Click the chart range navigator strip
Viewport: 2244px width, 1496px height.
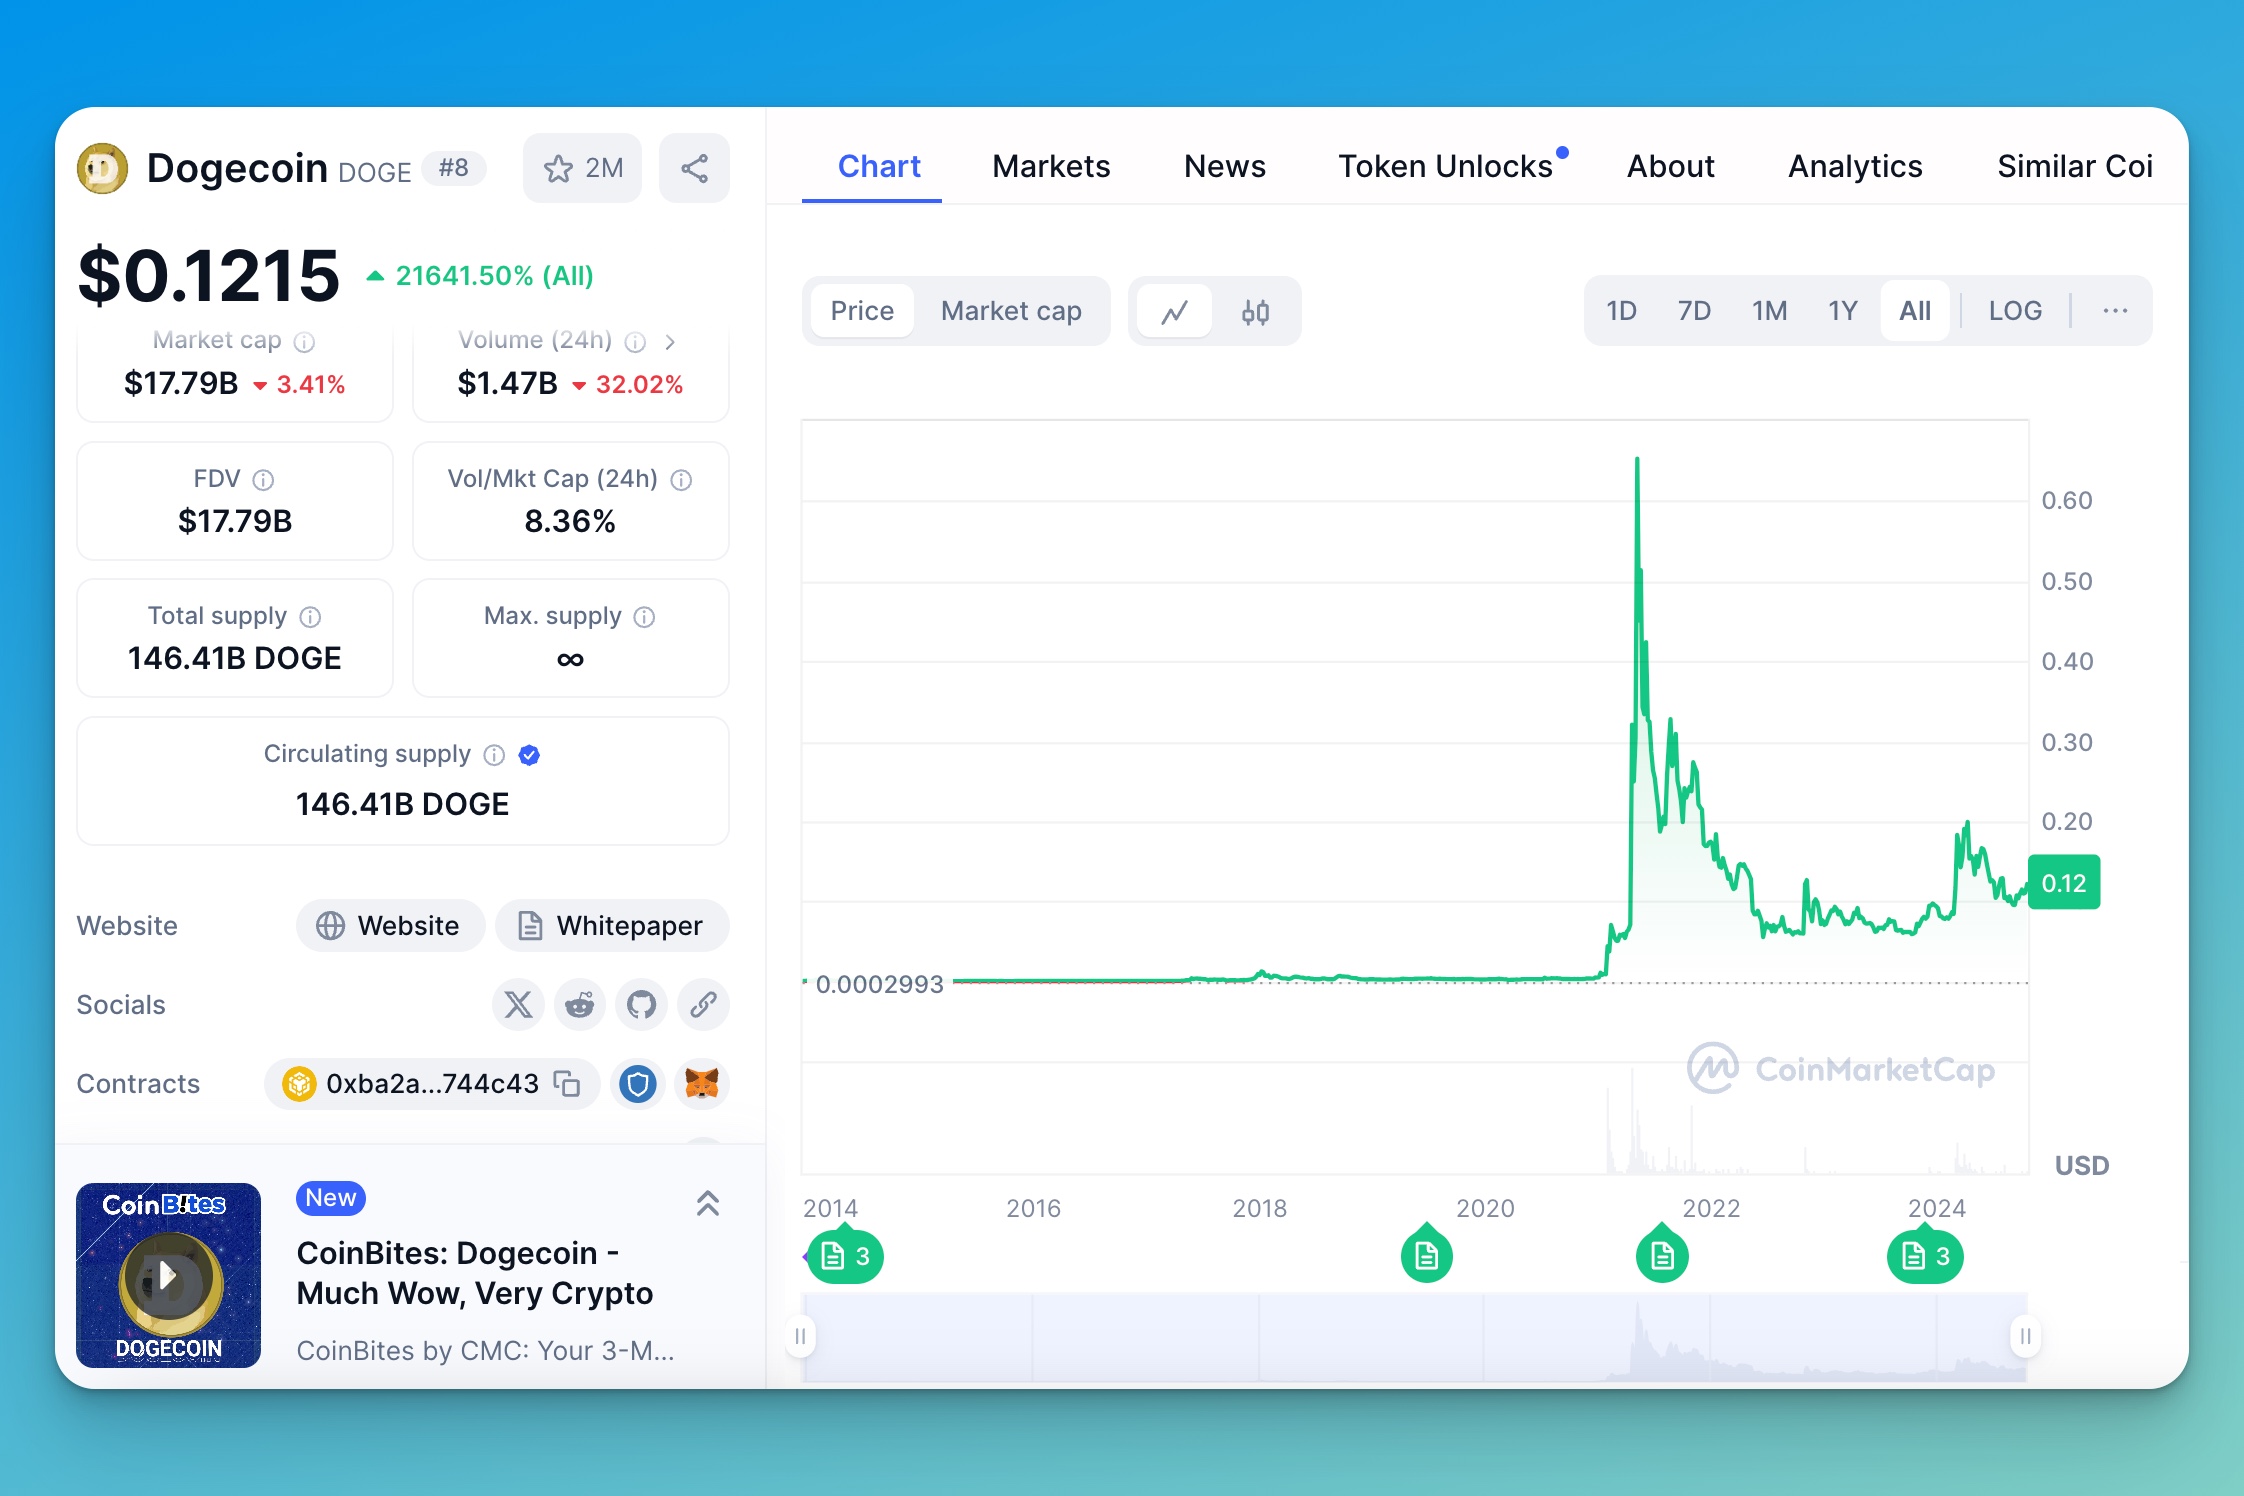[x=1414, y=1337]
